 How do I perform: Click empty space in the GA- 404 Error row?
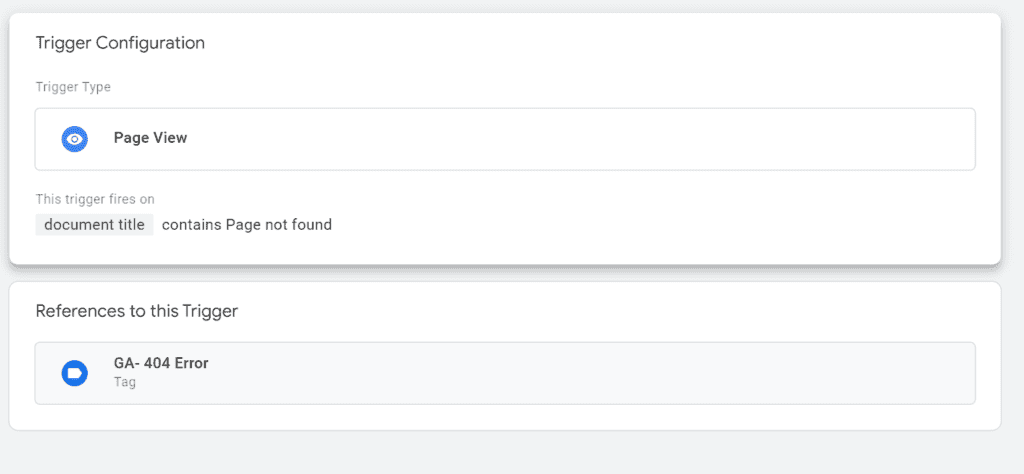[600, 373]
